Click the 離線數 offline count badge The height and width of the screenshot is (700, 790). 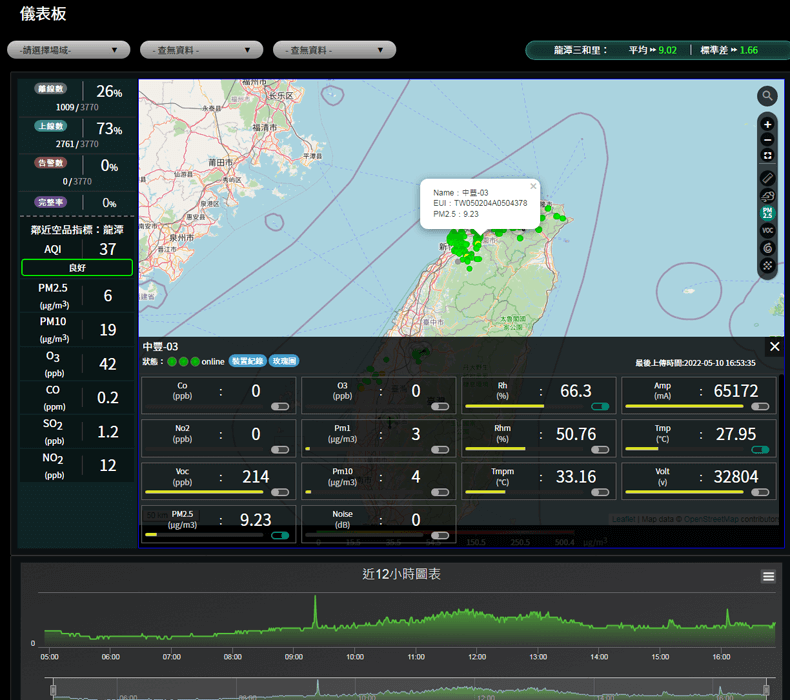(x=51, y=89)
